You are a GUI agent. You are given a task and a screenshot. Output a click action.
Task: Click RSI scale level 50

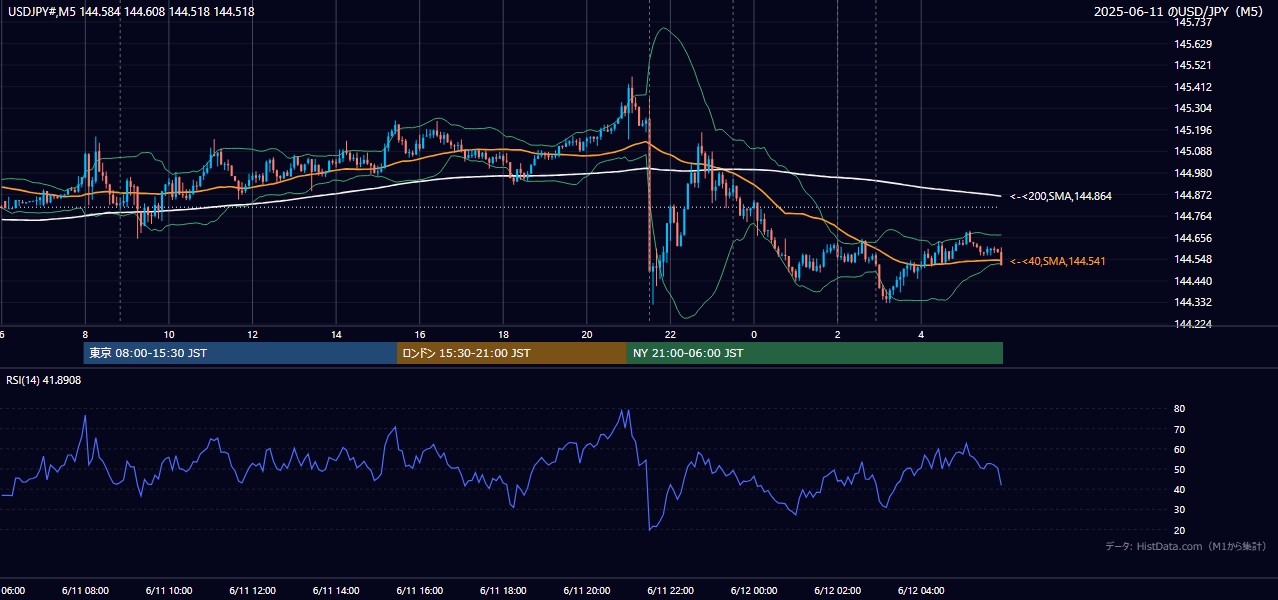(1180, 469)
